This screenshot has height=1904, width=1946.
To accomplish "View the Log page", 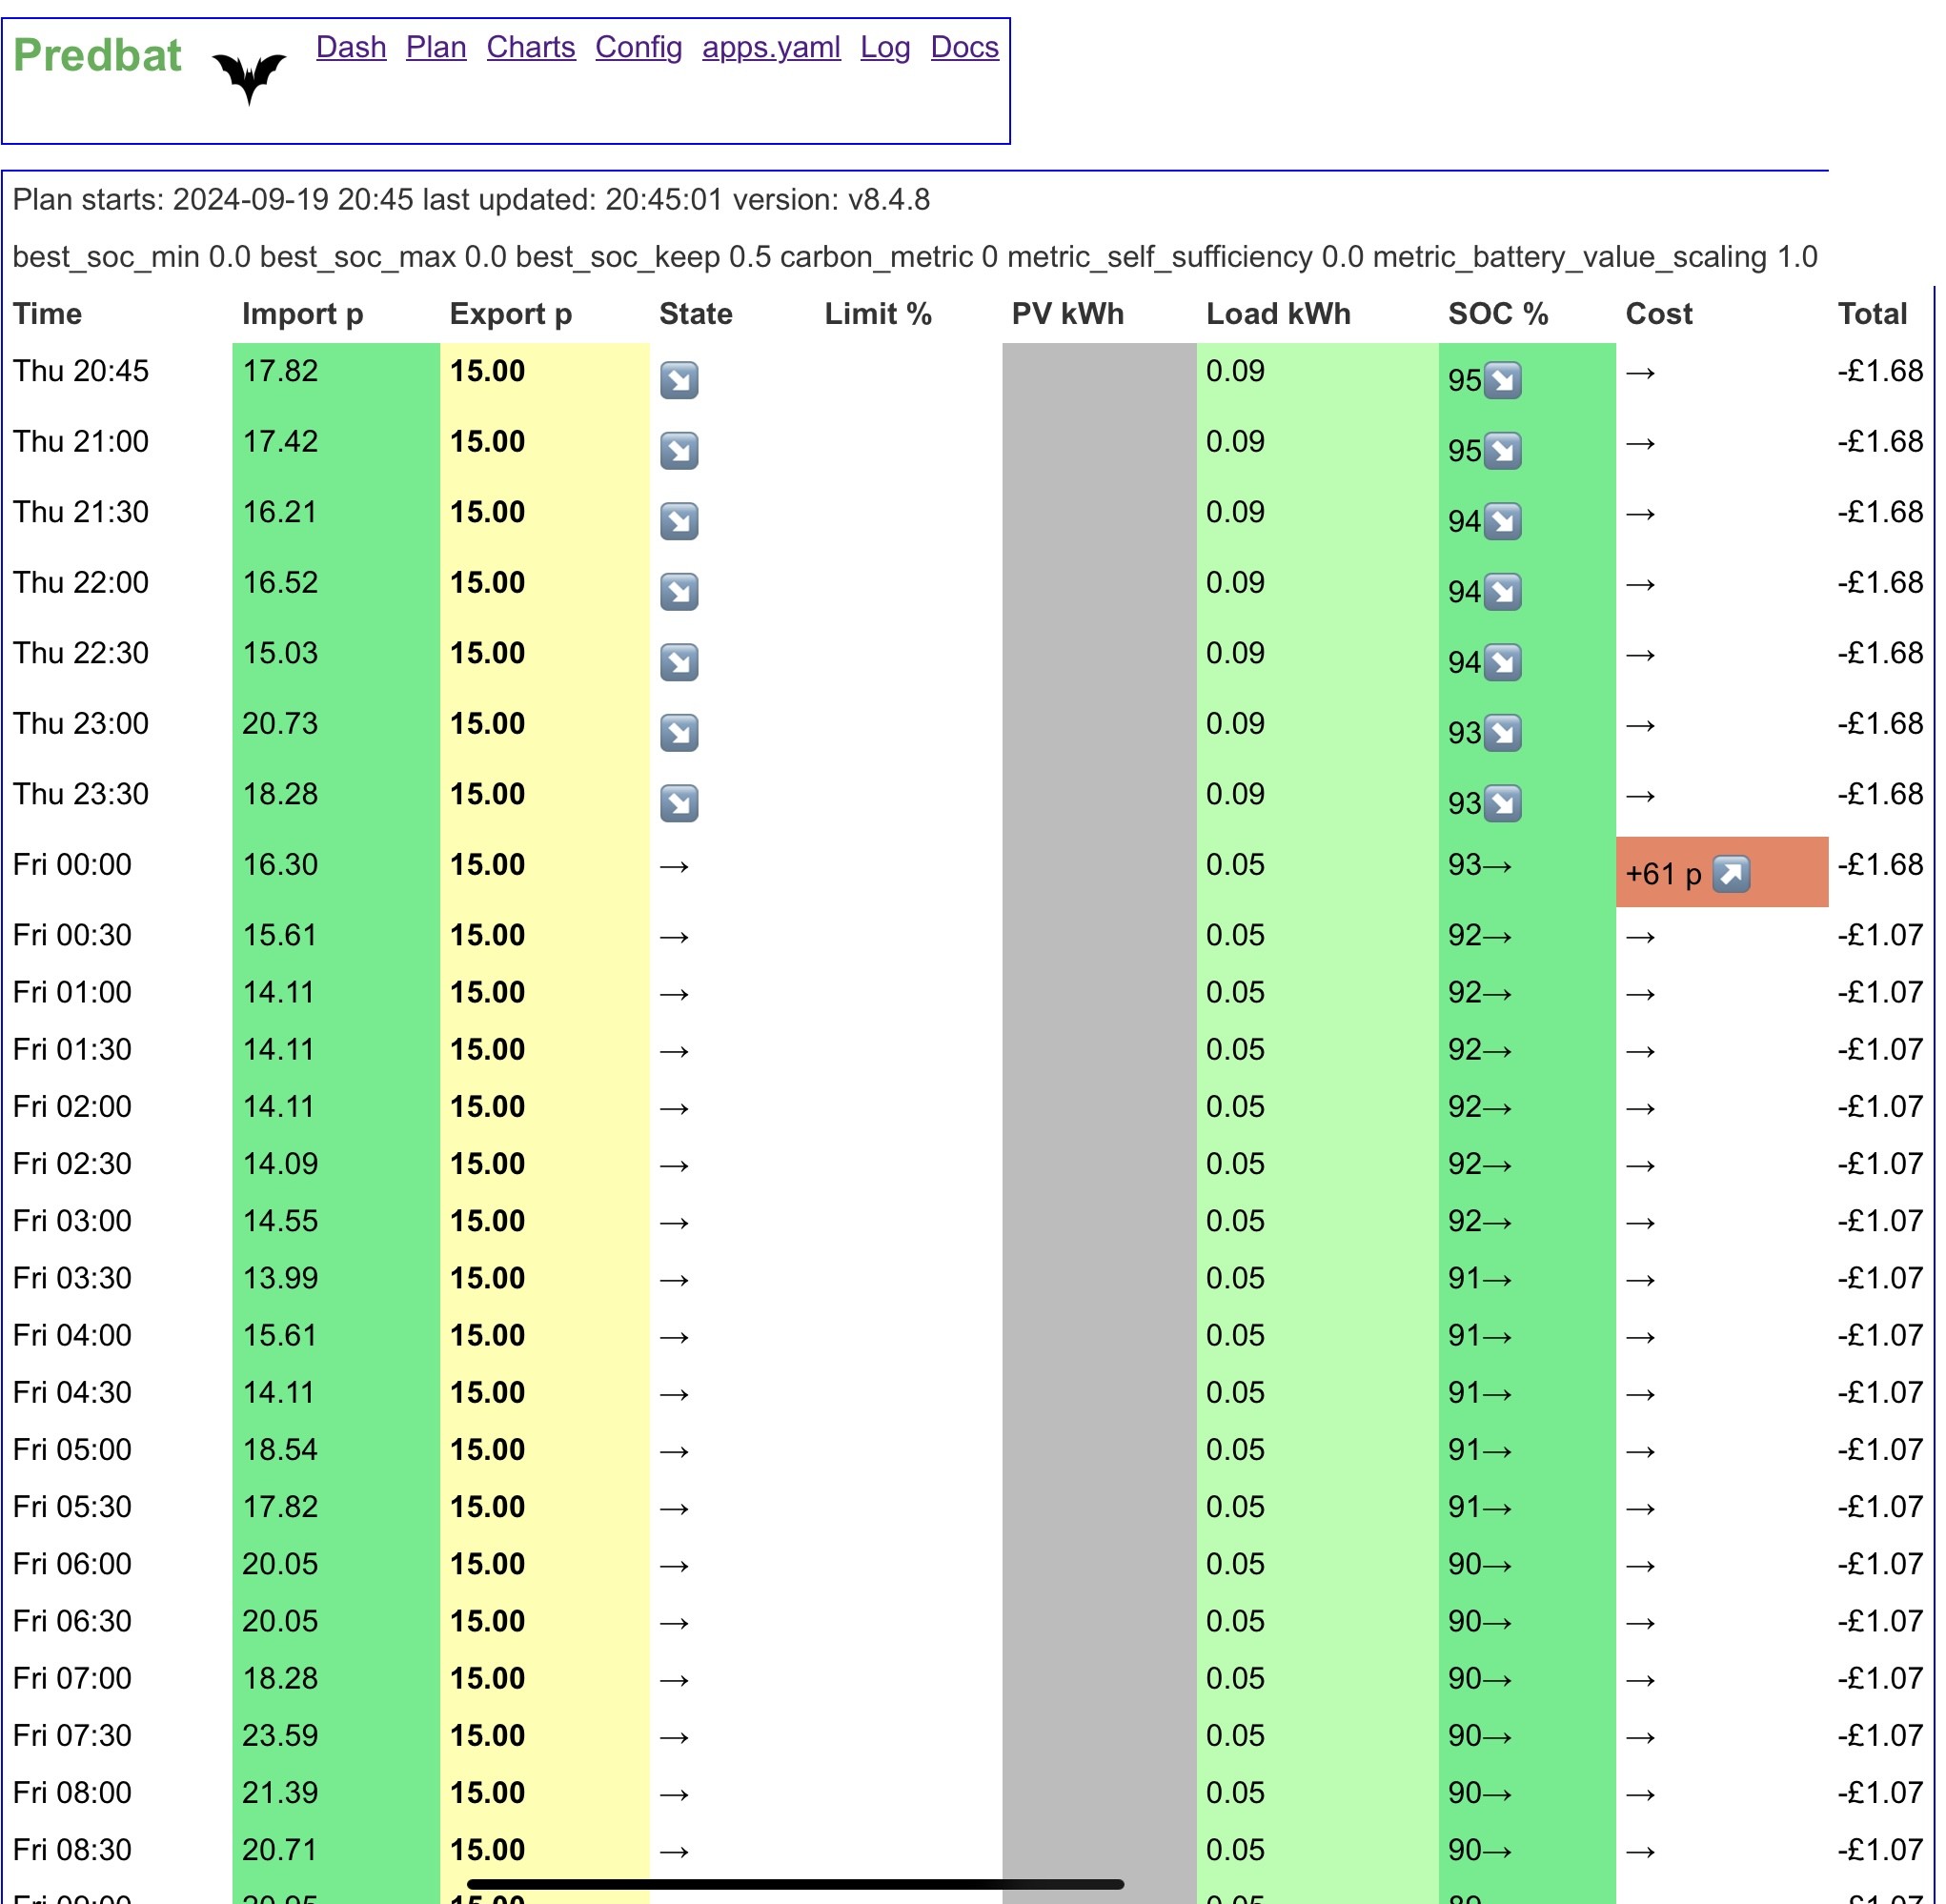I will (x=885, y=47).
